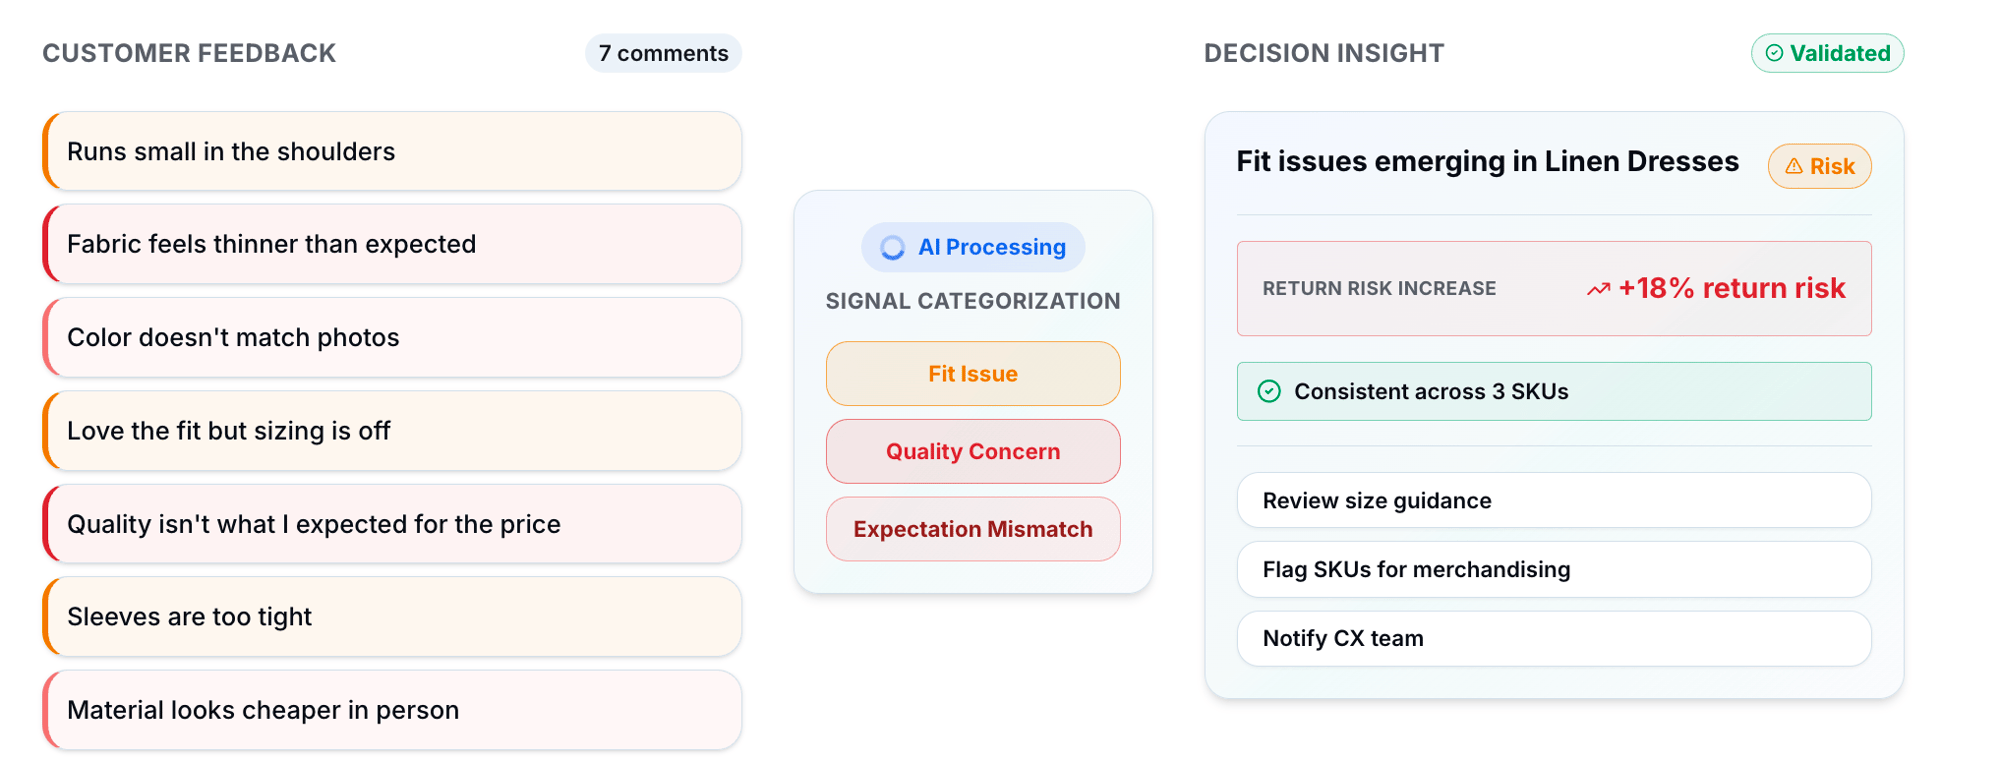The image size is (2000, 763).
Task: Click Flag SKUs for merchandising
Action: [x=1553, y=569]
